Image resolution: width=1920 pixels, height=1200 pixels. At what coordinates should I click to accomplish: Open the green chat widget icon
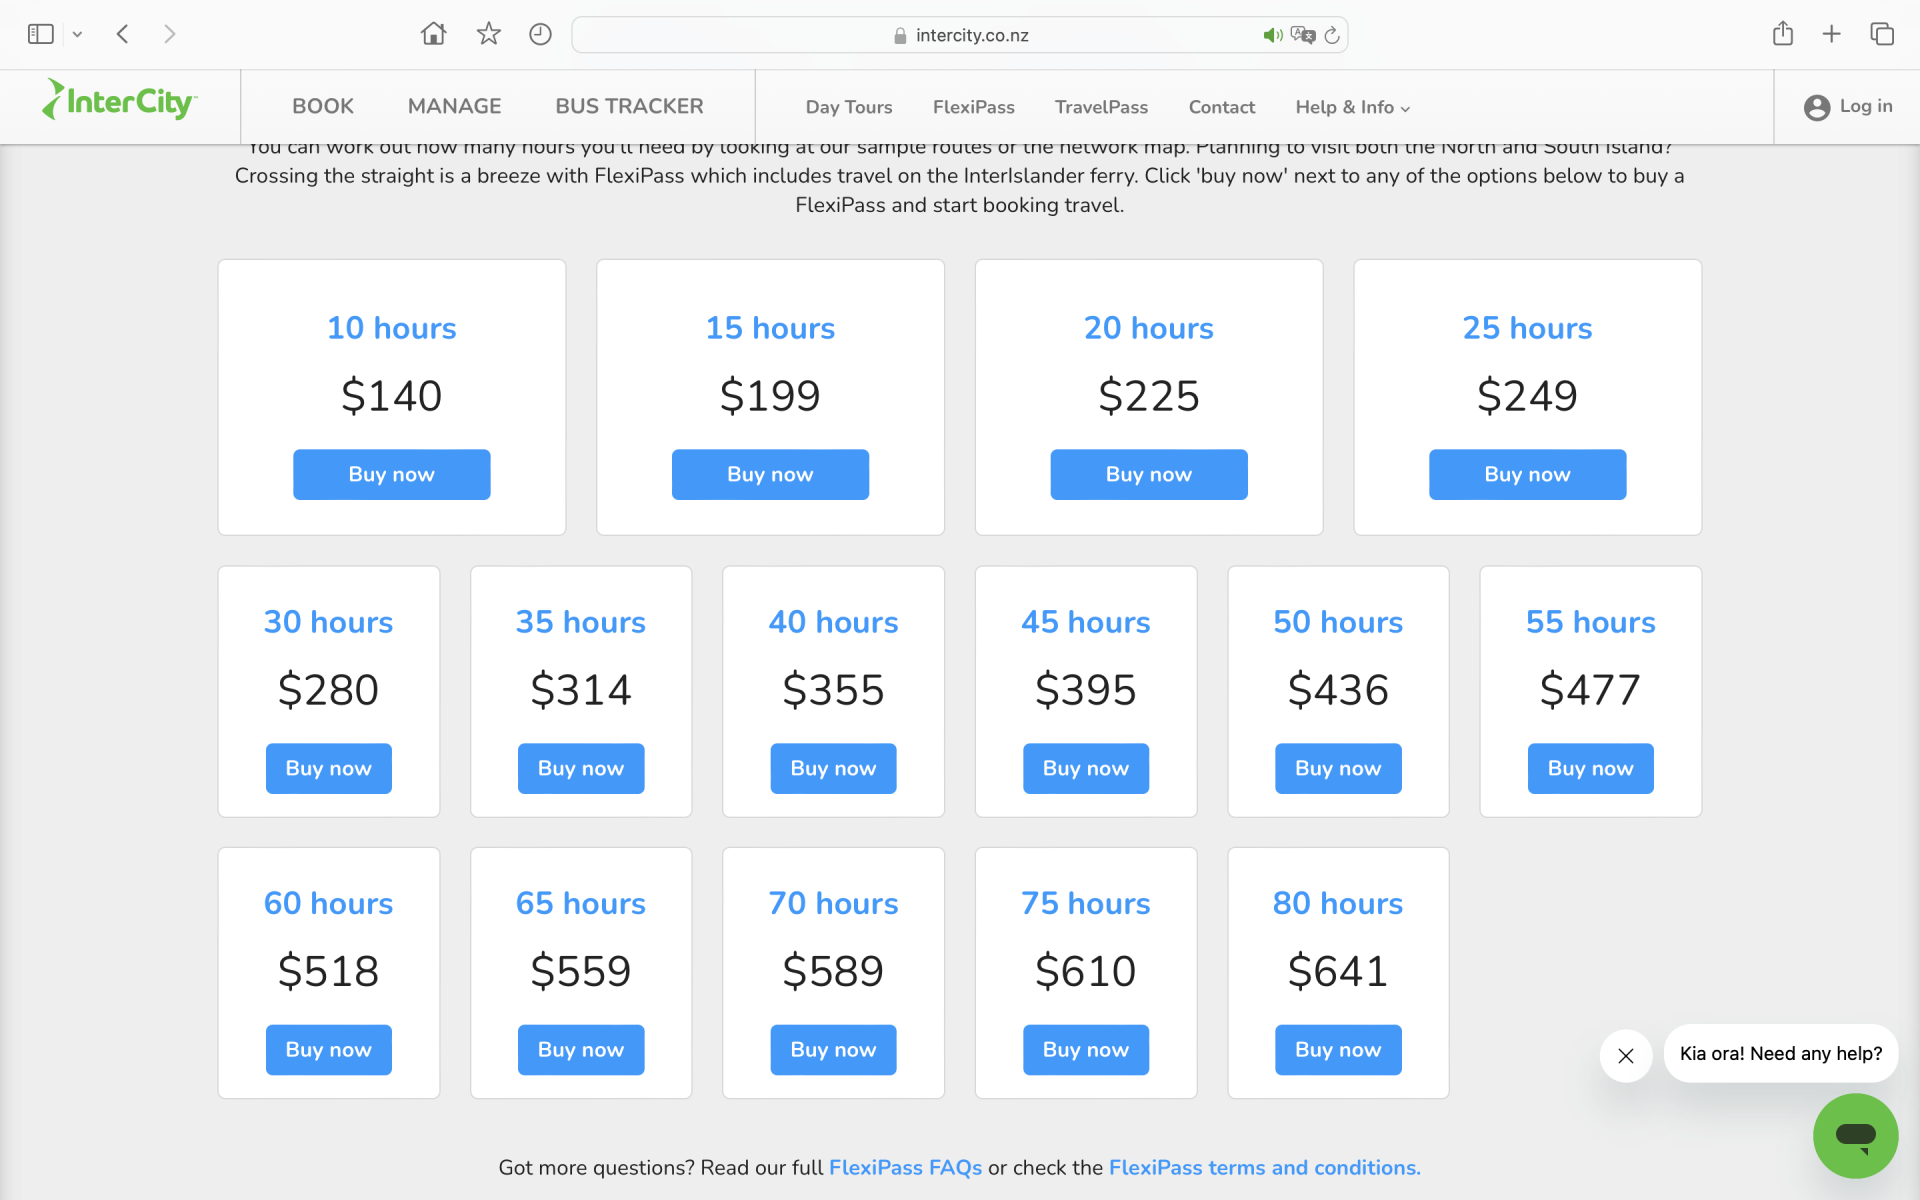[1856, 1135]
